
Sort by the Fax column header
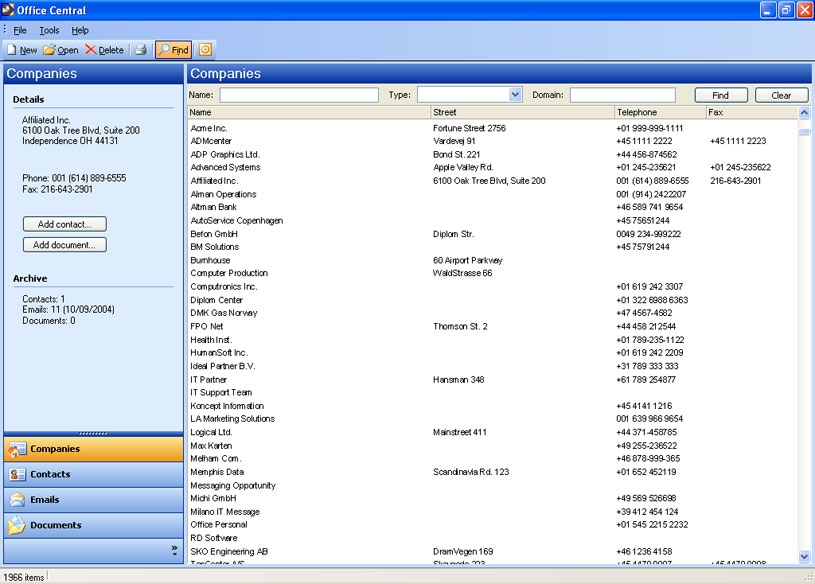point(752,112)
